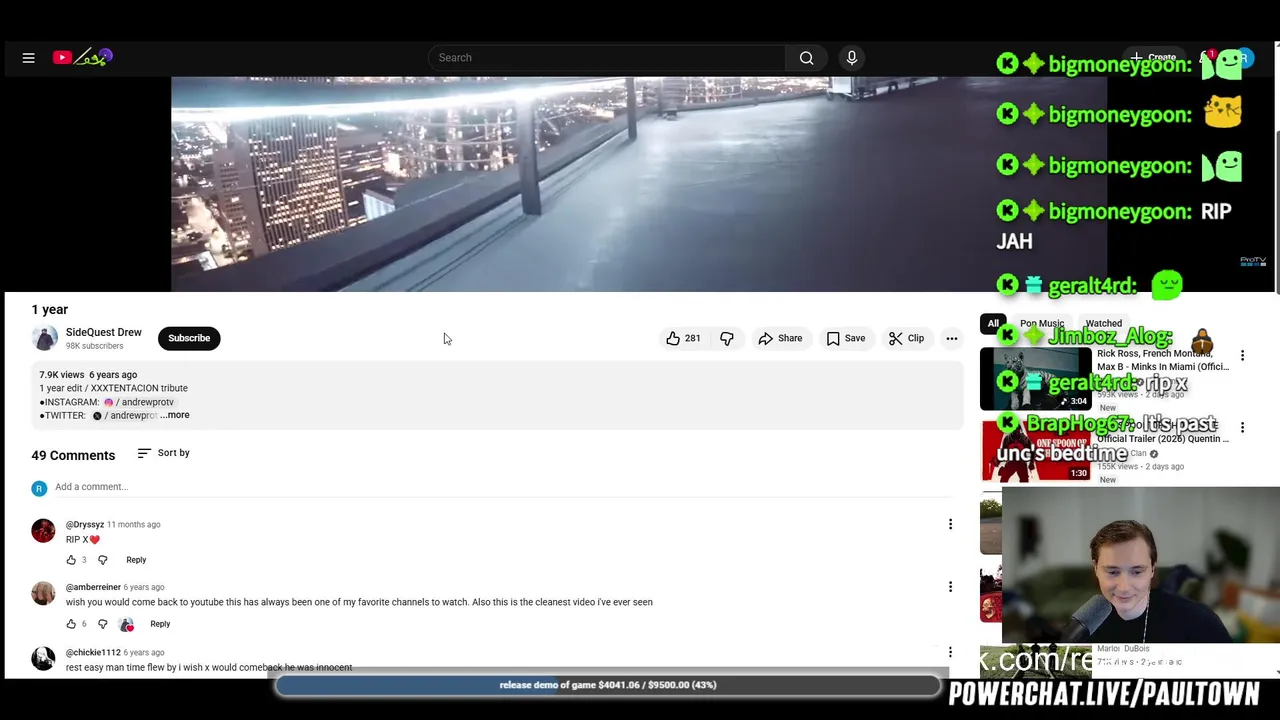Click creator heart on @amberreiner comment
1280x720 pixels.
click(x=126, y=624)
